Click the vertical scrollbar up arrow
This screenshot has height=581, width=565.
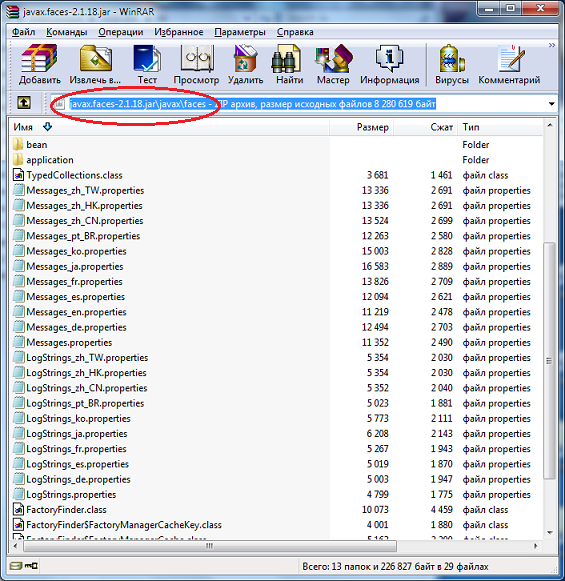tap(550, 126)
